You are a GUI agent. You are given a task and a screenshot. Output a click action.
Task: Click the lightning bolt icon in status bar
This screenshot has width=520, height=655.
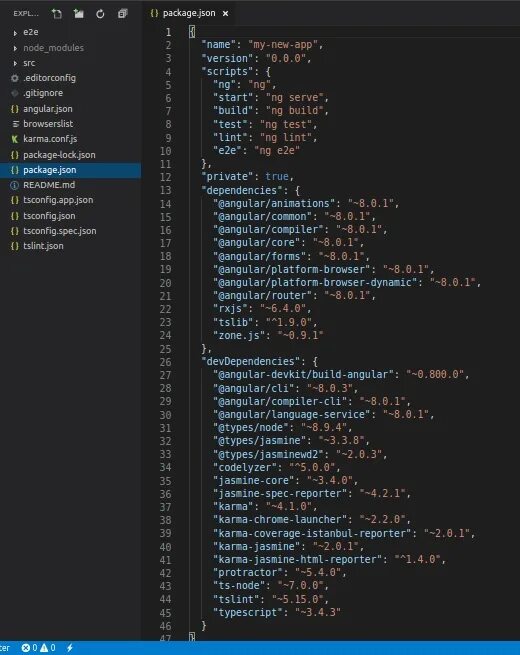pyautogui.click(x=70, y=648)
